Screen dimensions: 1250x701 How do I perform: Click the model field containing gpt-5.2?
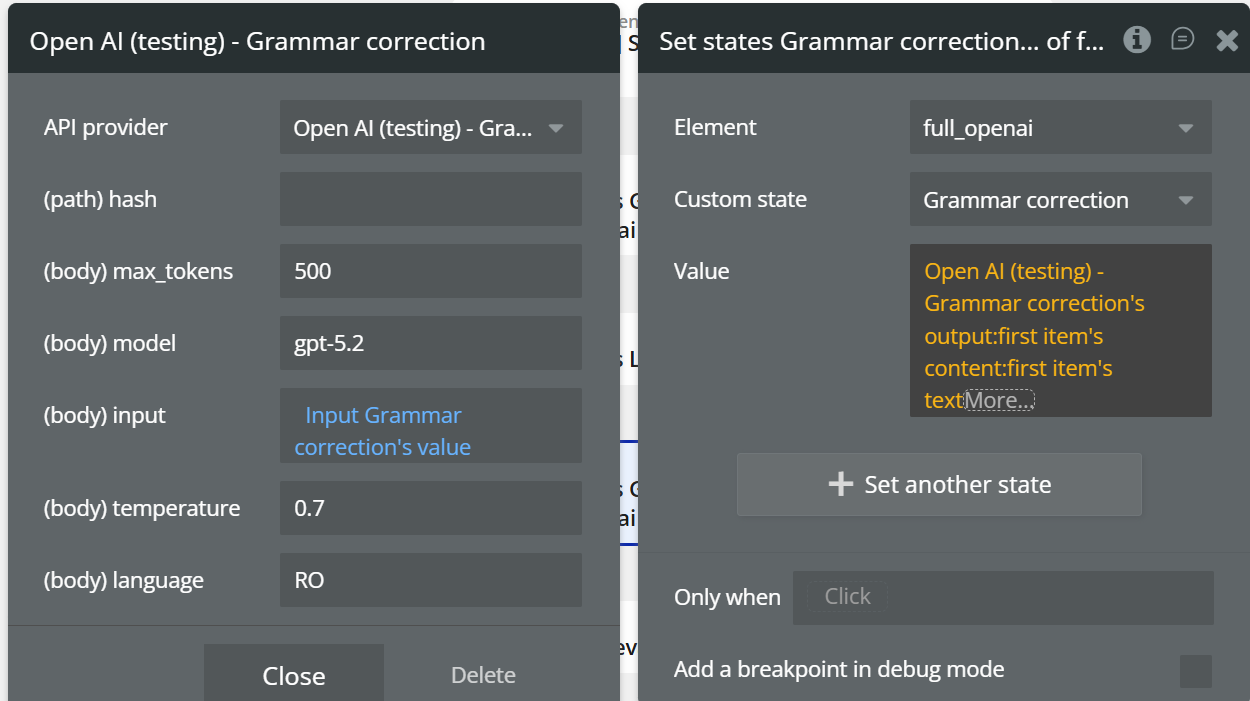(x=430, y=343)
